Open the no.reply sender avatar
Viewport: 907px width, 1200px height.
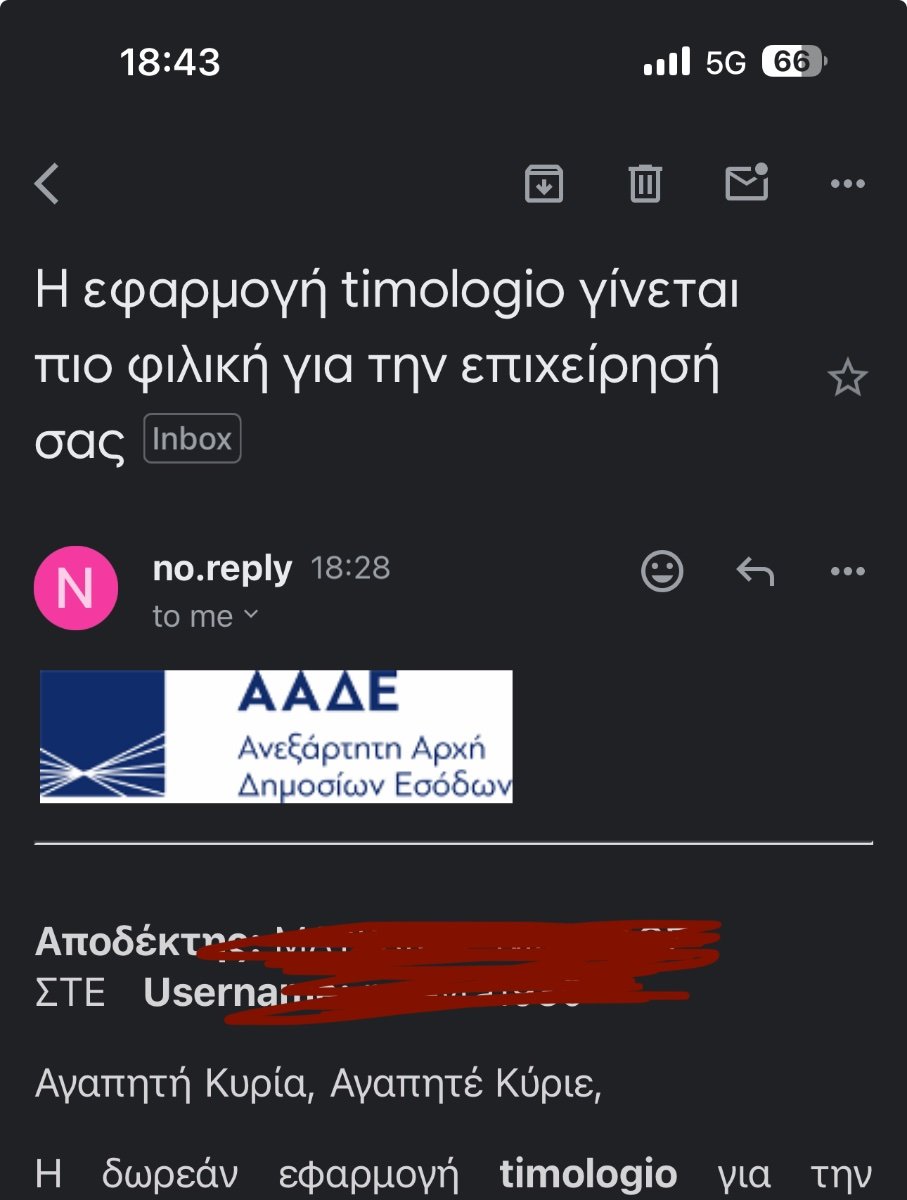(76, 588)
